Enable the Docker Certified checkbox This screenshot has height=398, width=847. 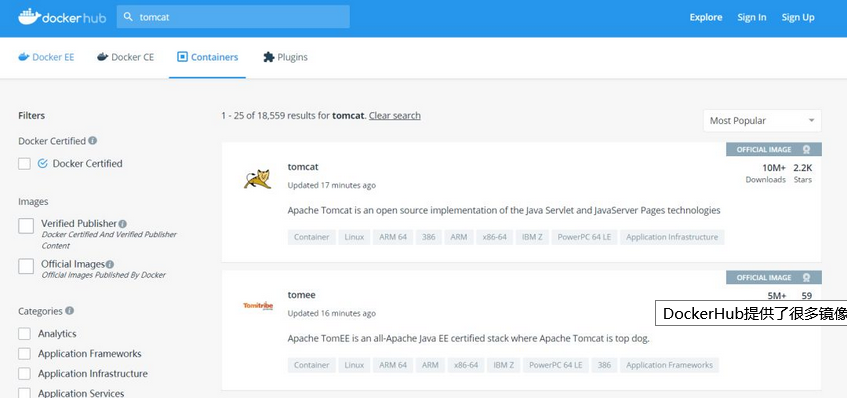coord(24,164)
